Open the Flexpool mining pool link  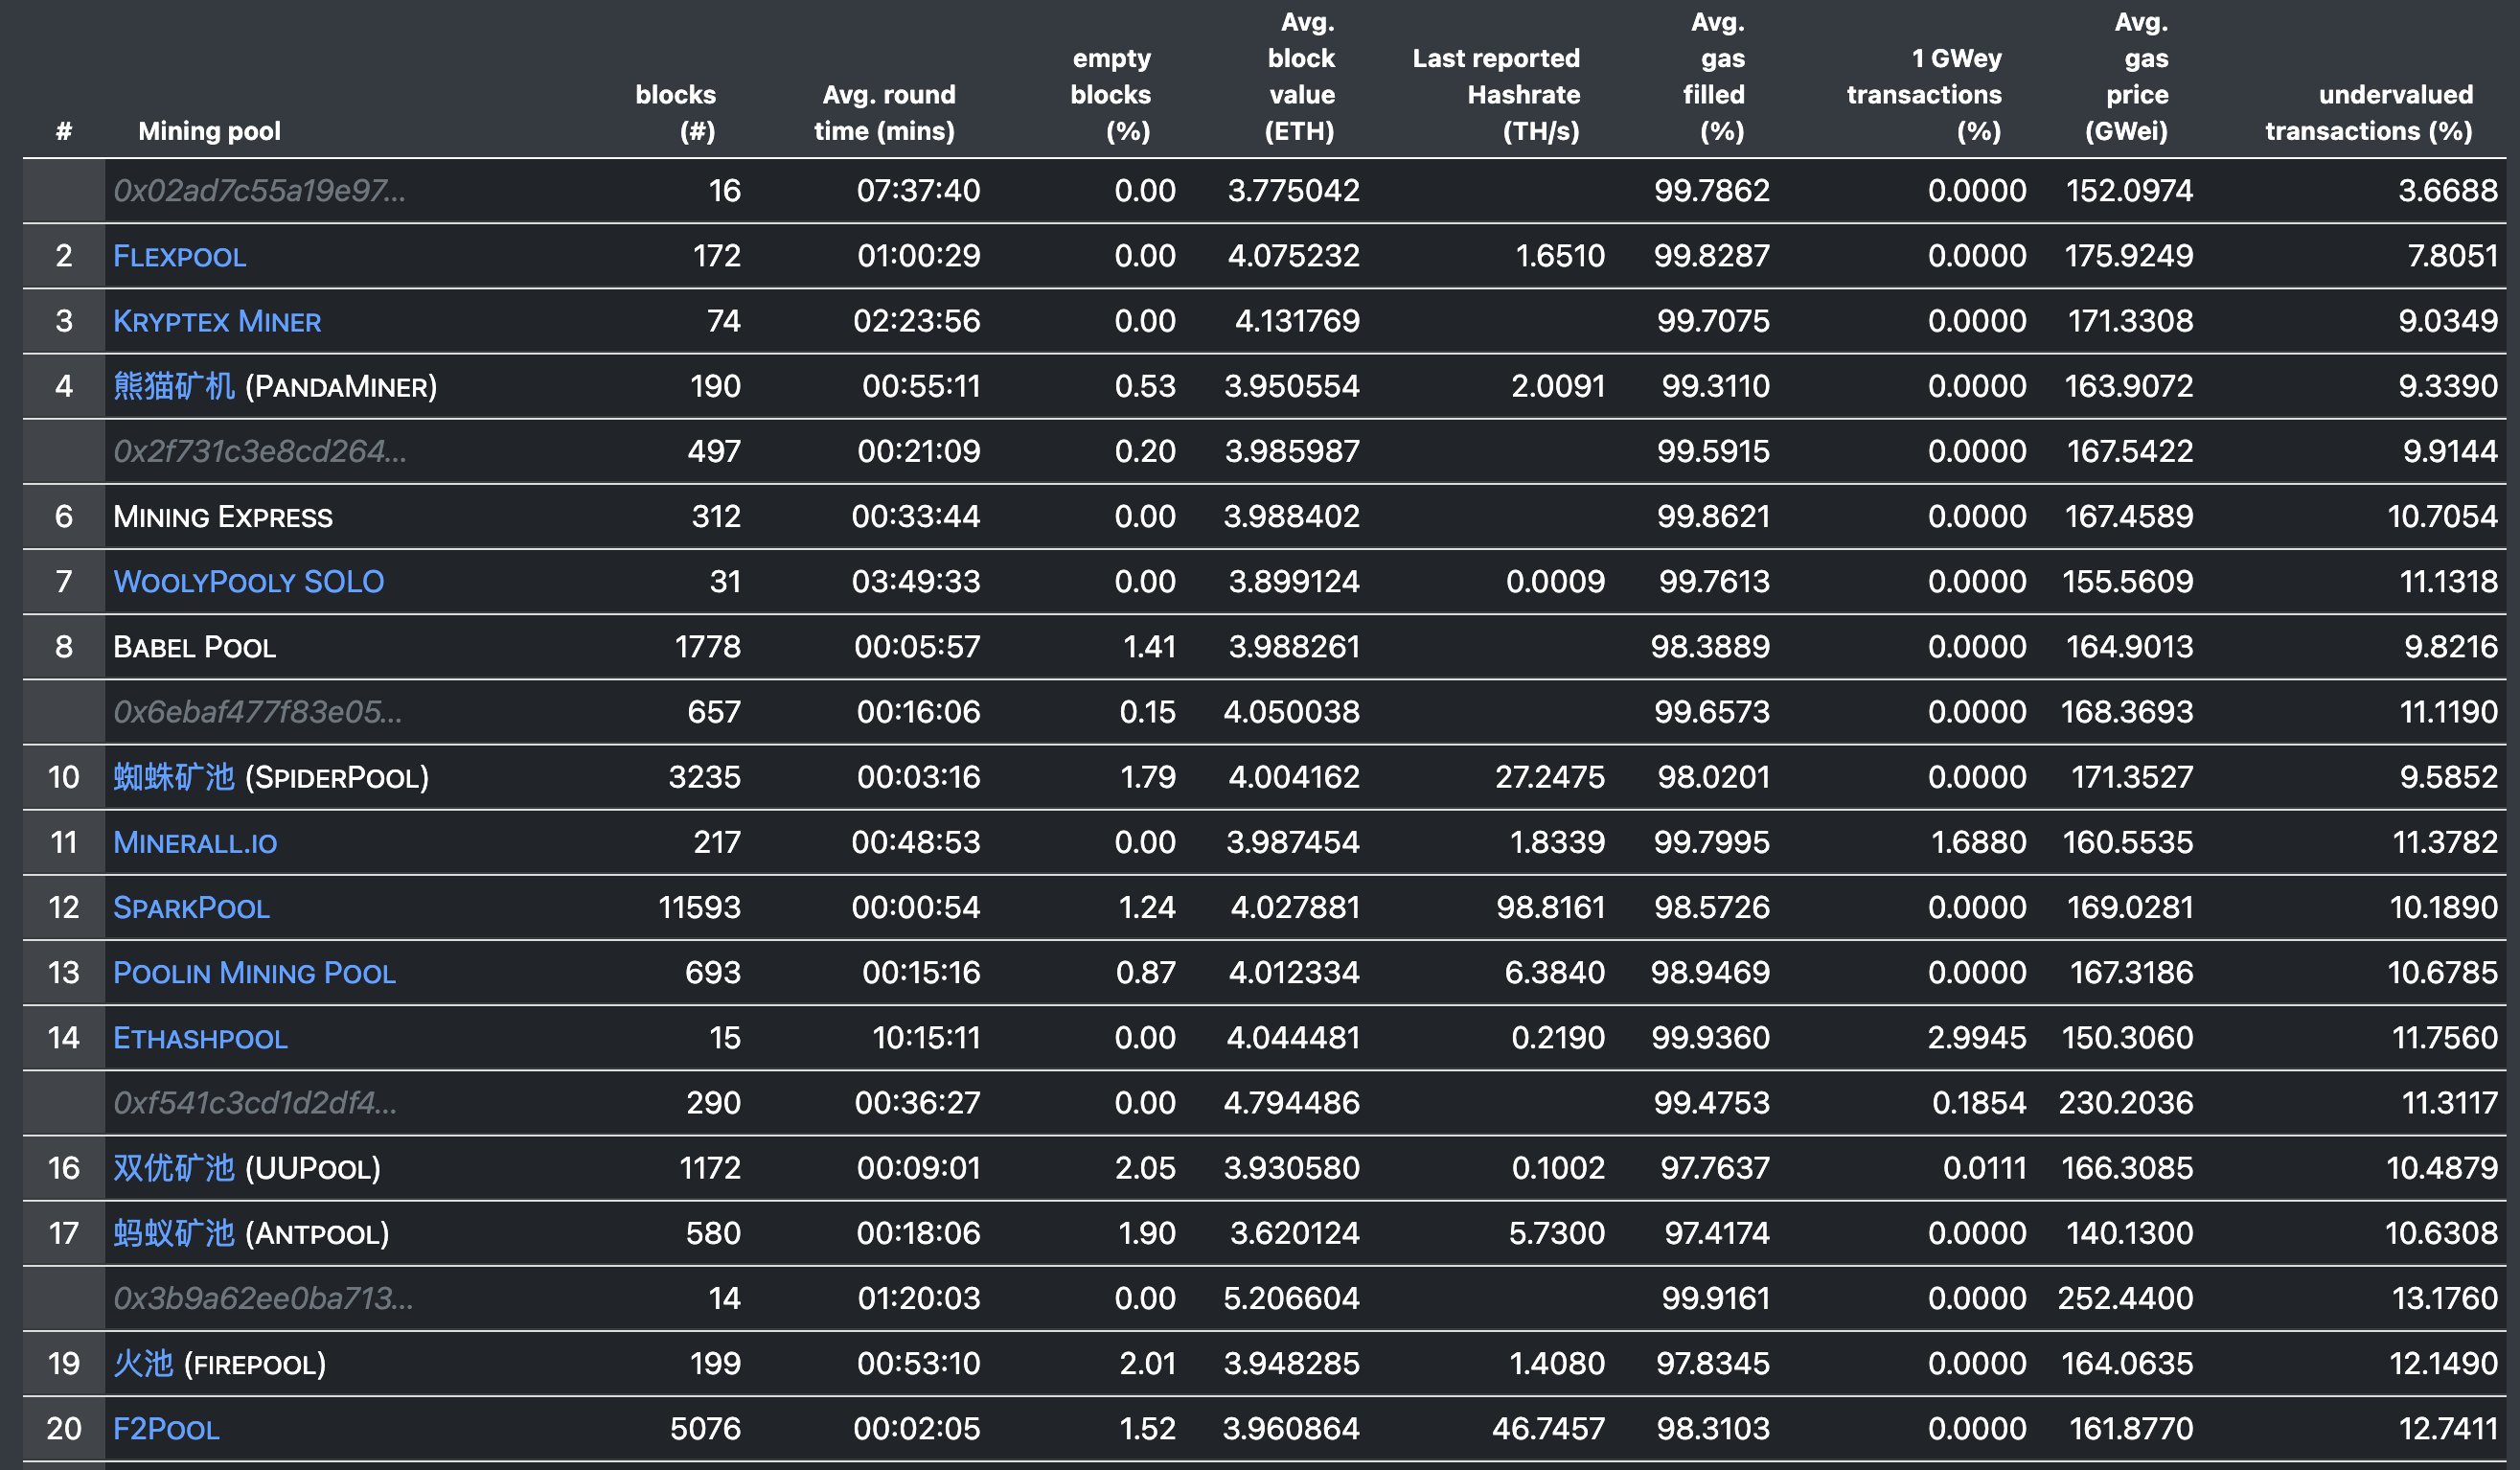click(179, 256)
